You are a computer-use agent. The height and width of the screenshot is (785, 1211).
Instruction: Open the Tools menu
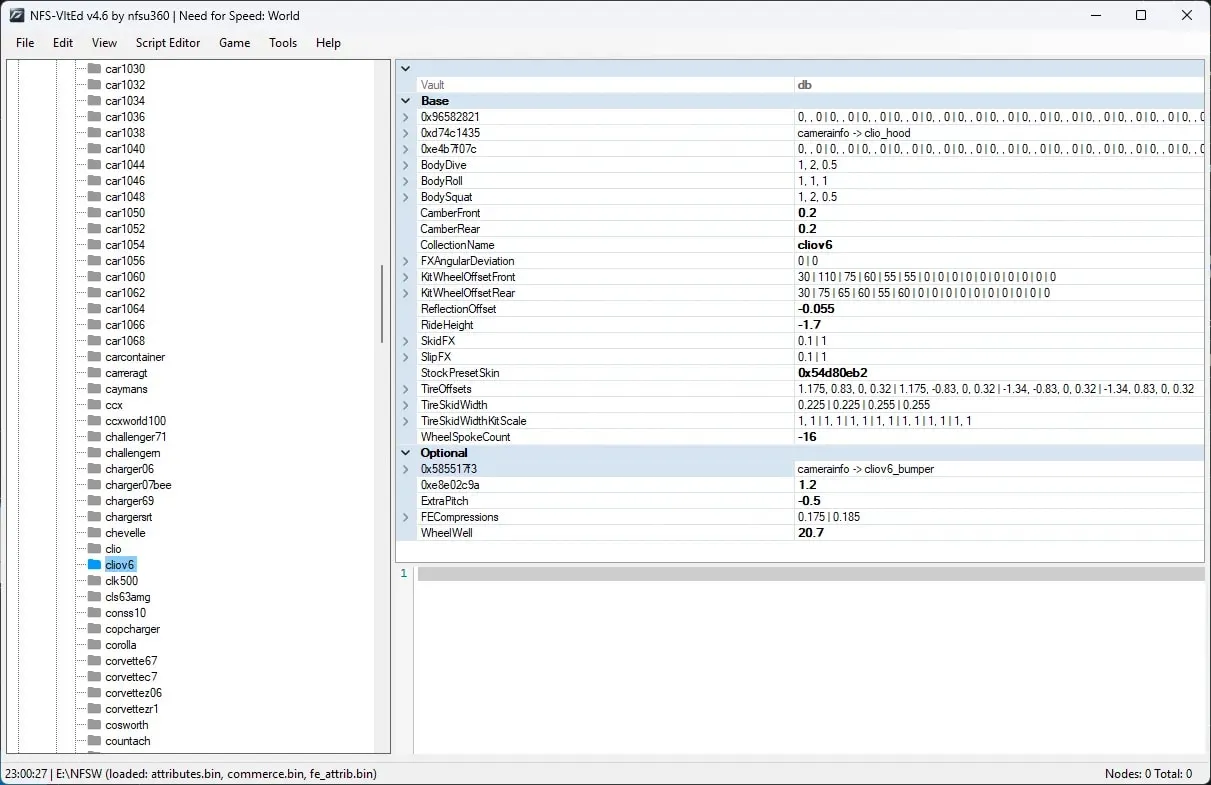(283, 43)
